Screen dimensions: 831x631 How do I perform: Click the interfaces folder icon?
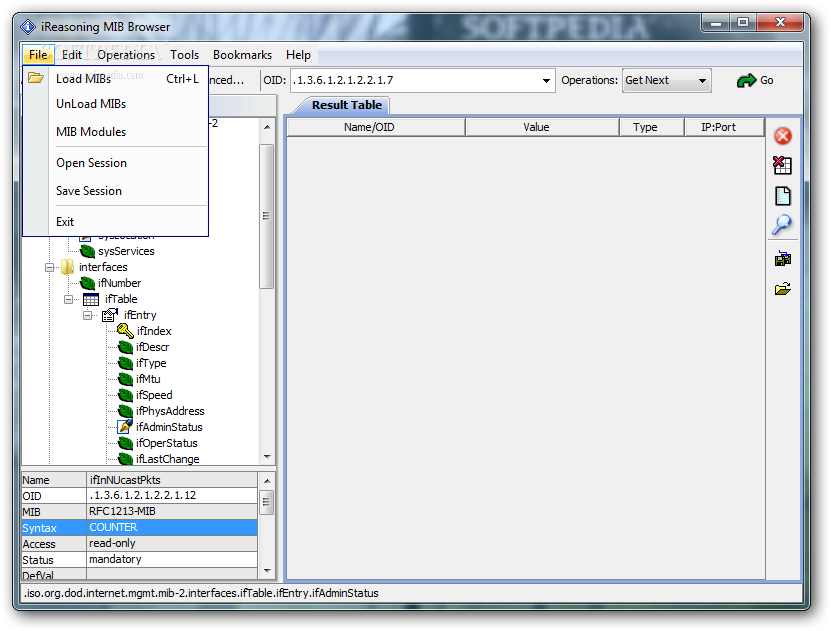pos(67,267)
